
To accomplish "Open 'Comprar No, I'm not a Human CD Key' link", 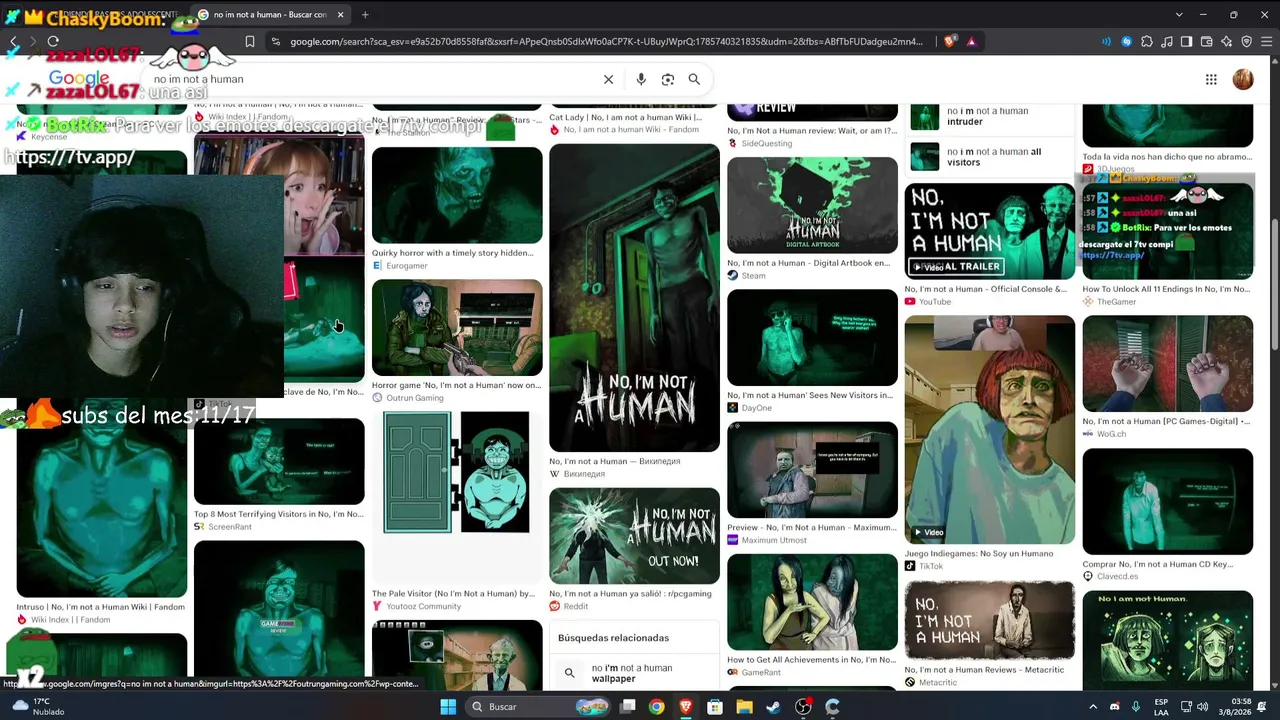I will 1158,564.
